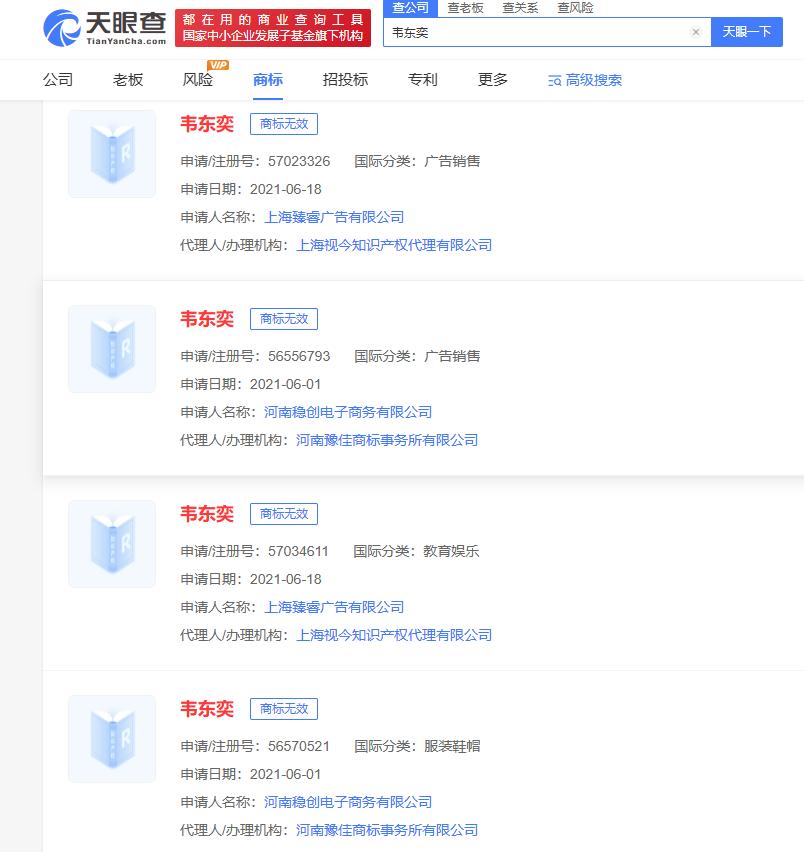Open the 风险 VIP category tab

198,80
